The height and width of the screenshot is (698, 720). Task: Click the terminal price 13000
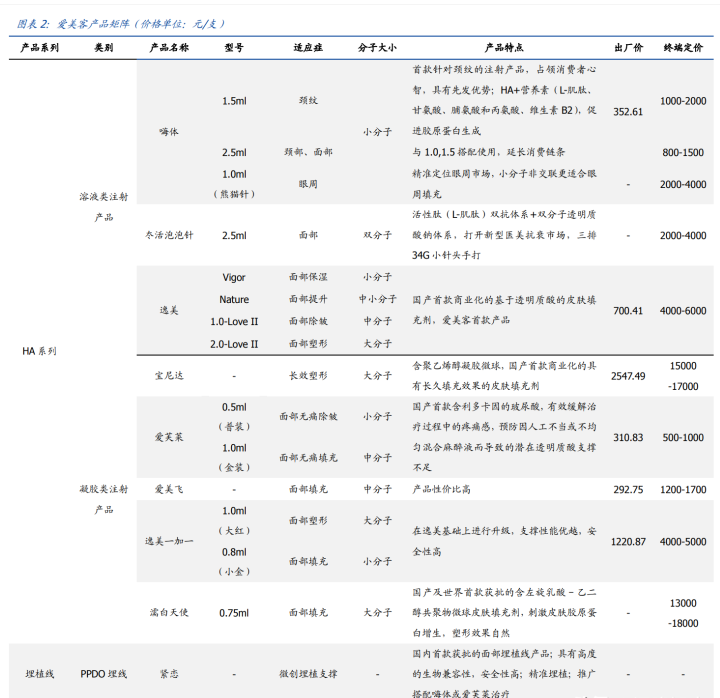coord(683,603)
